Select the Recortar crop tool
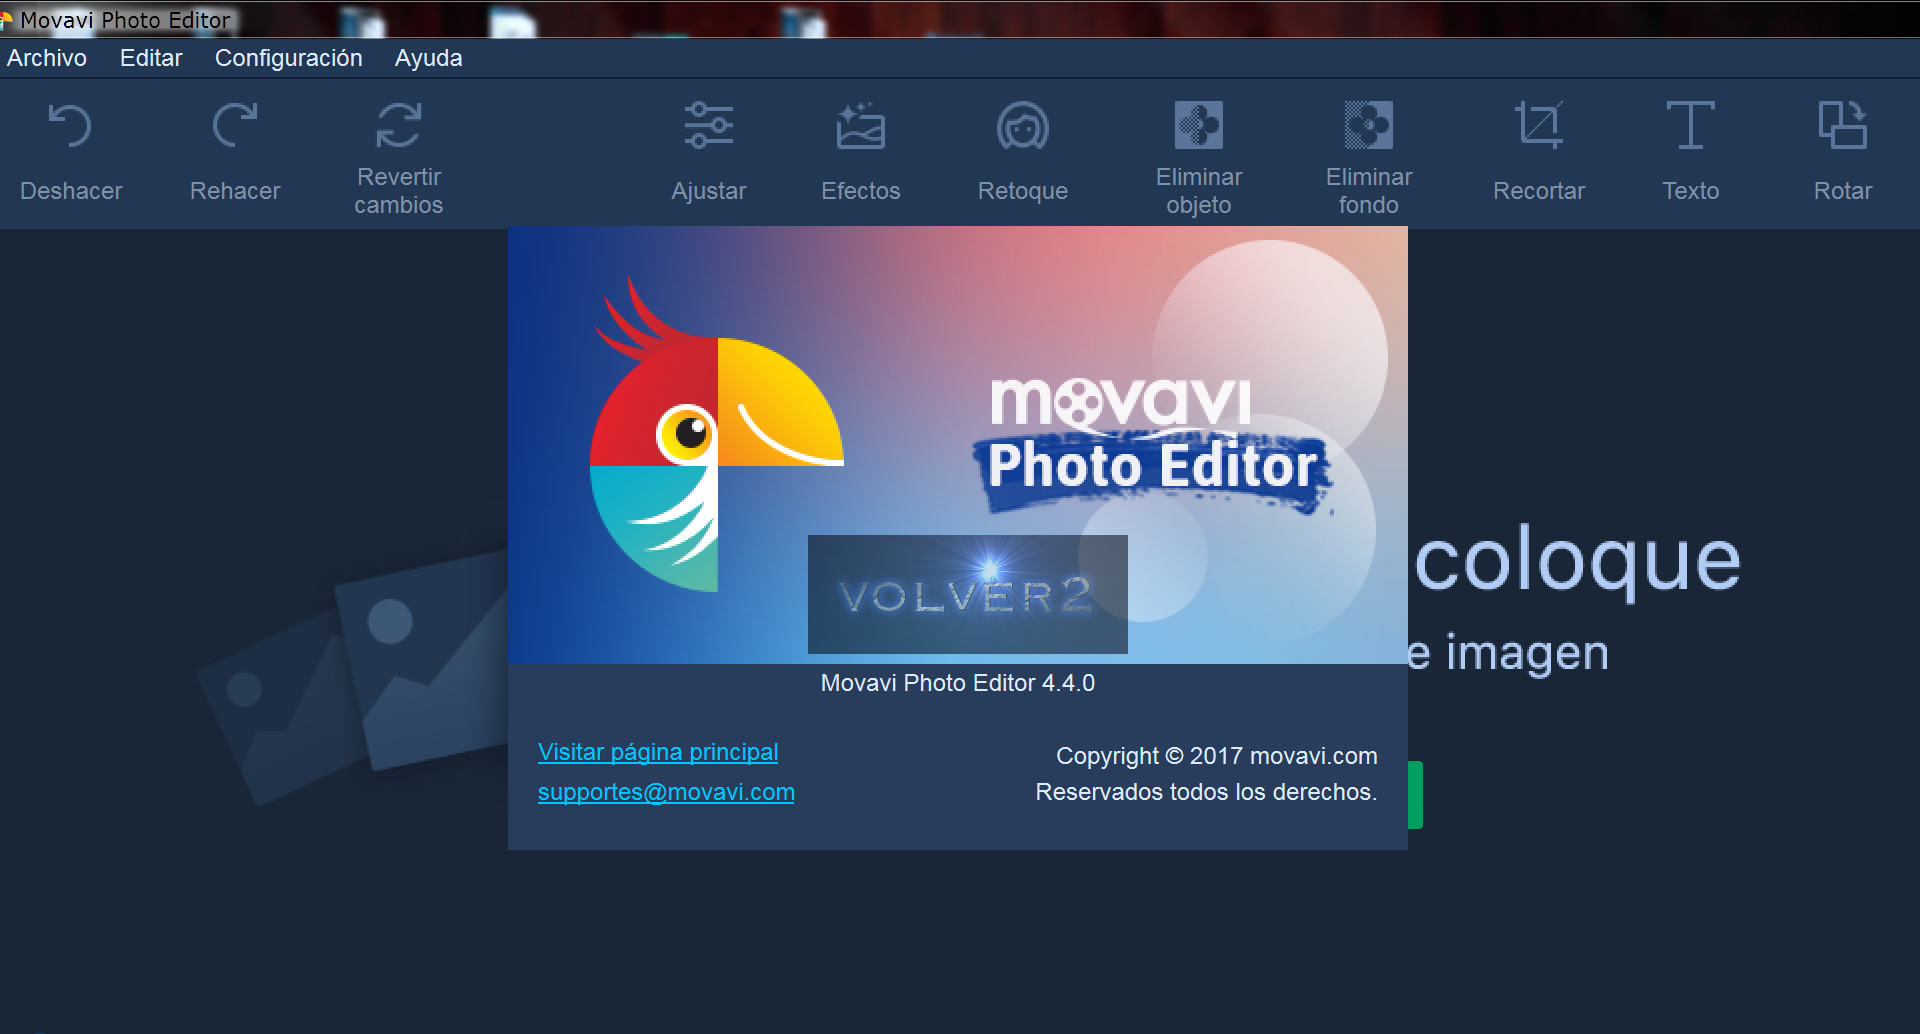The height and width of the screenshot is (1034, 1920). pyautogui.click(x=1539, y=152)
